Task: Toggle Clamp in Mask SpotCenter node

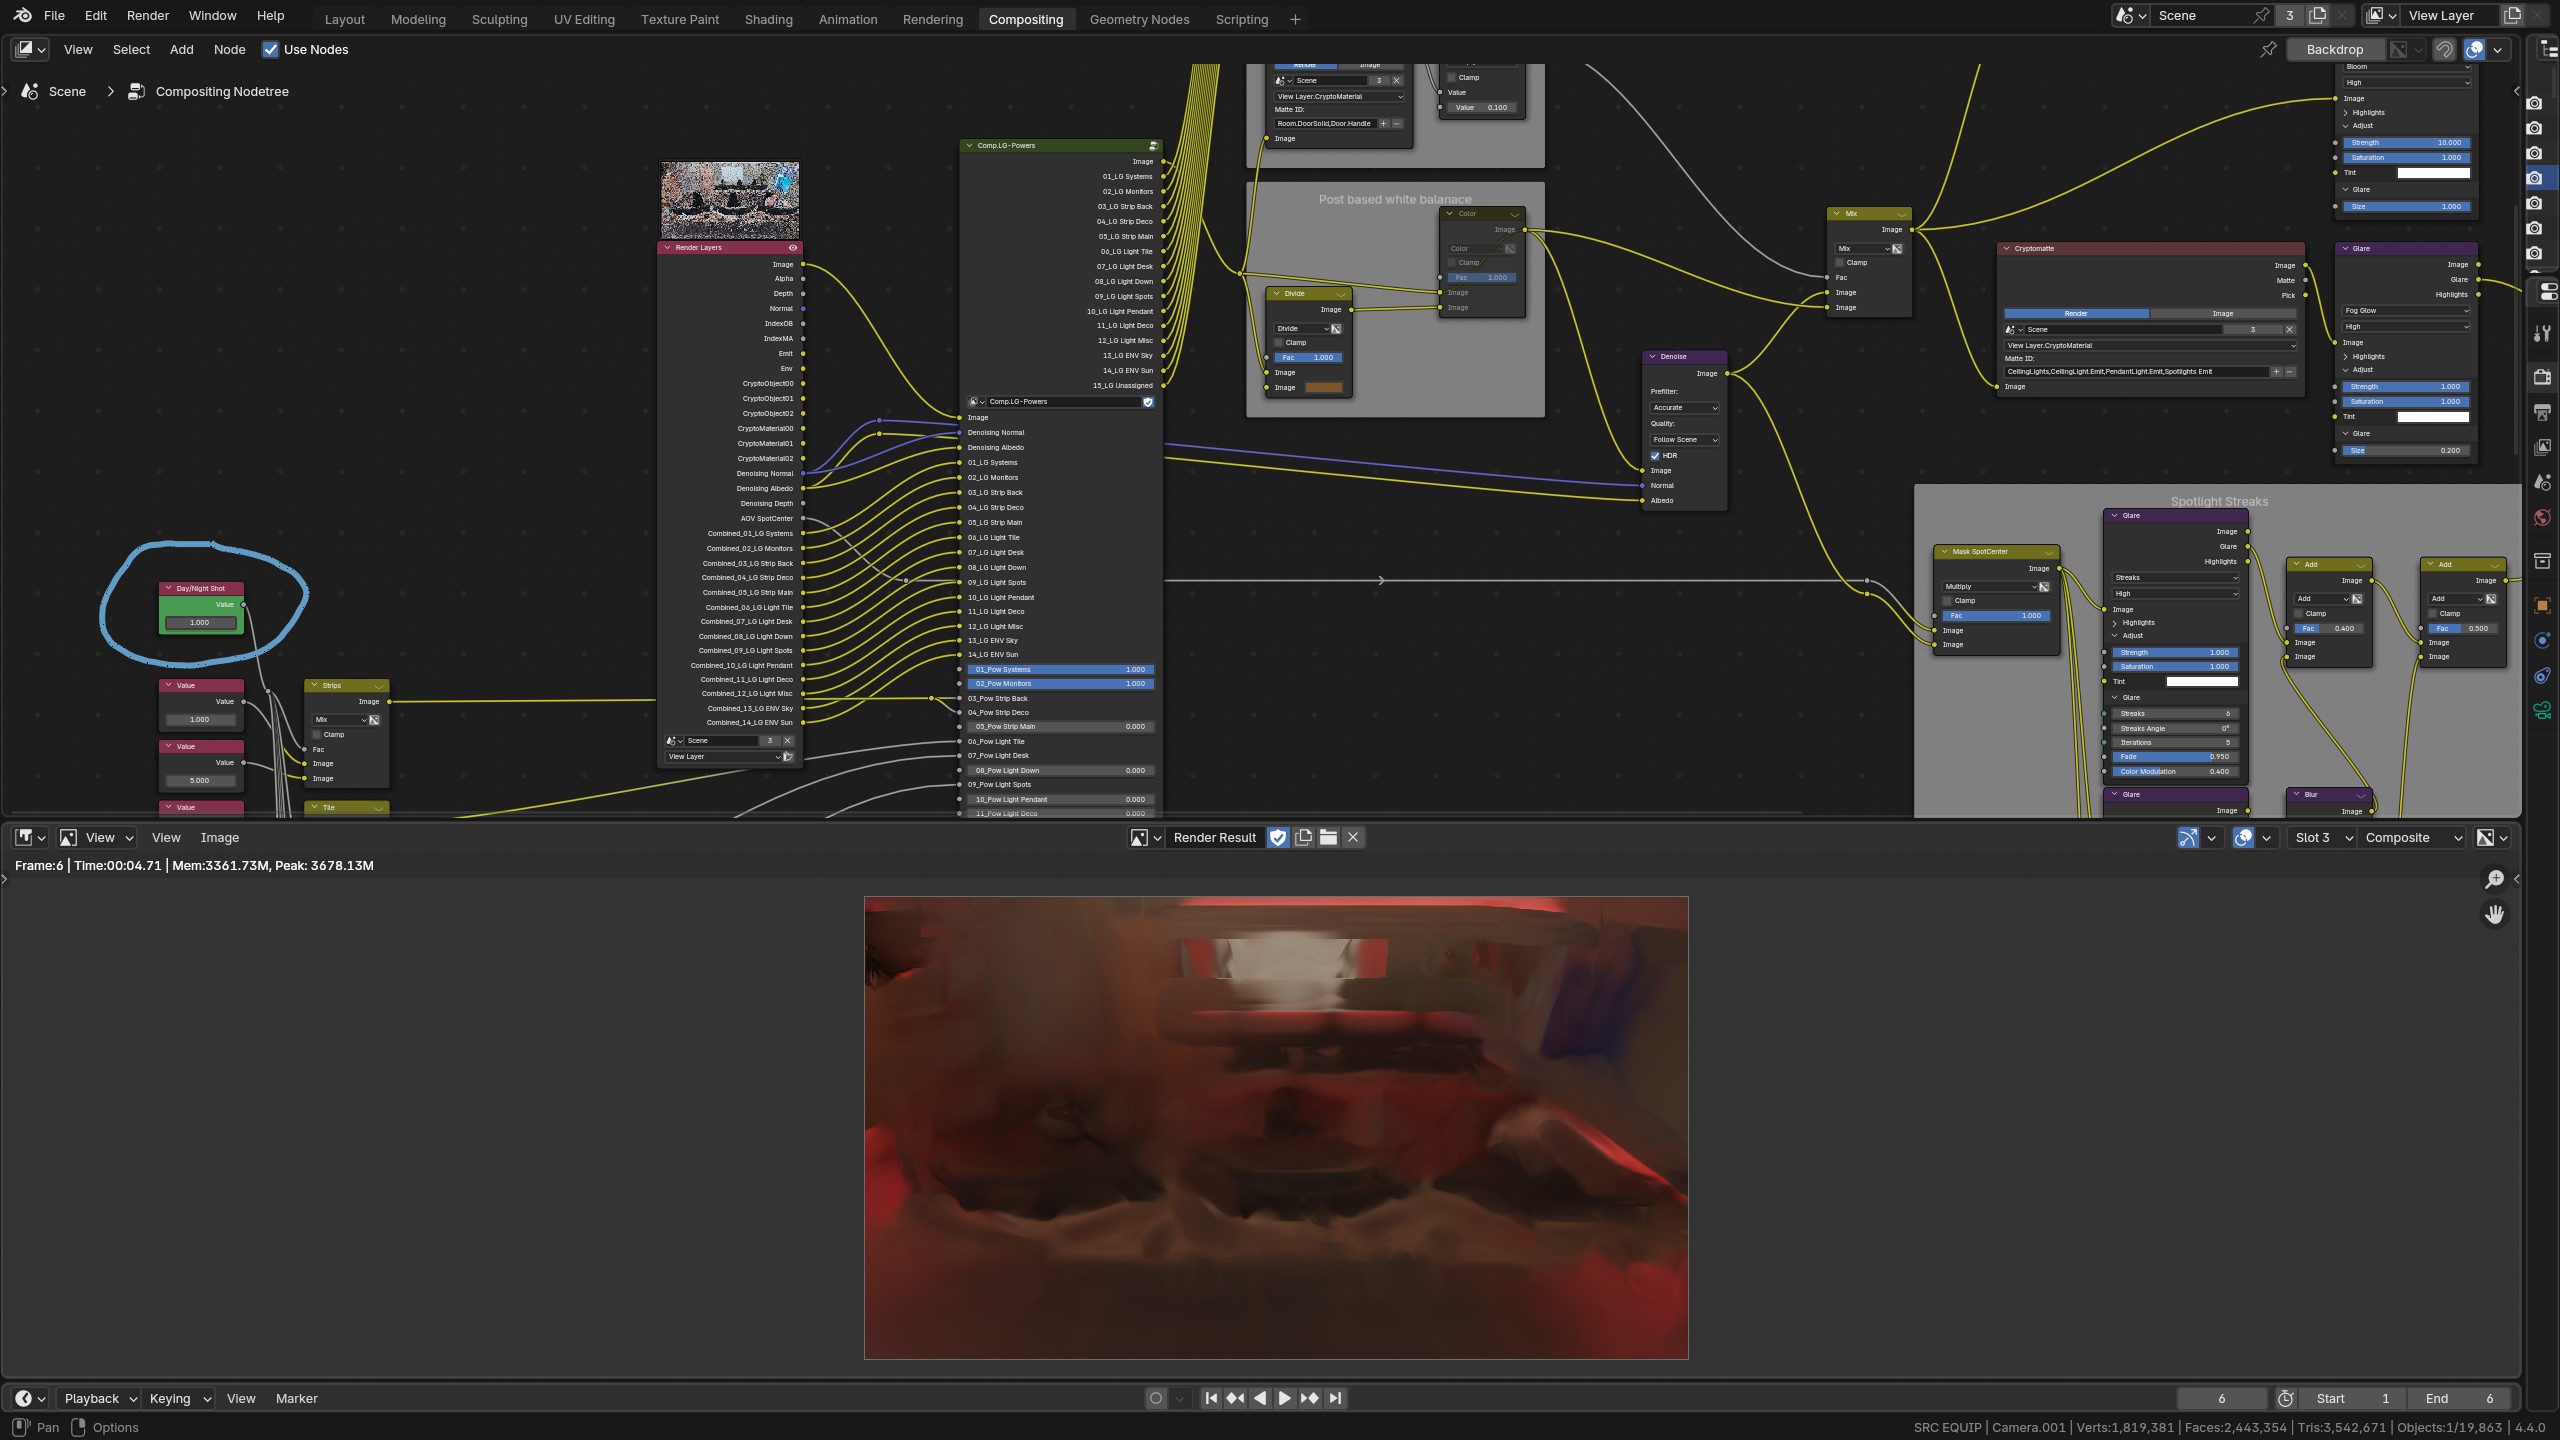Action: [x=1947, y=601]
